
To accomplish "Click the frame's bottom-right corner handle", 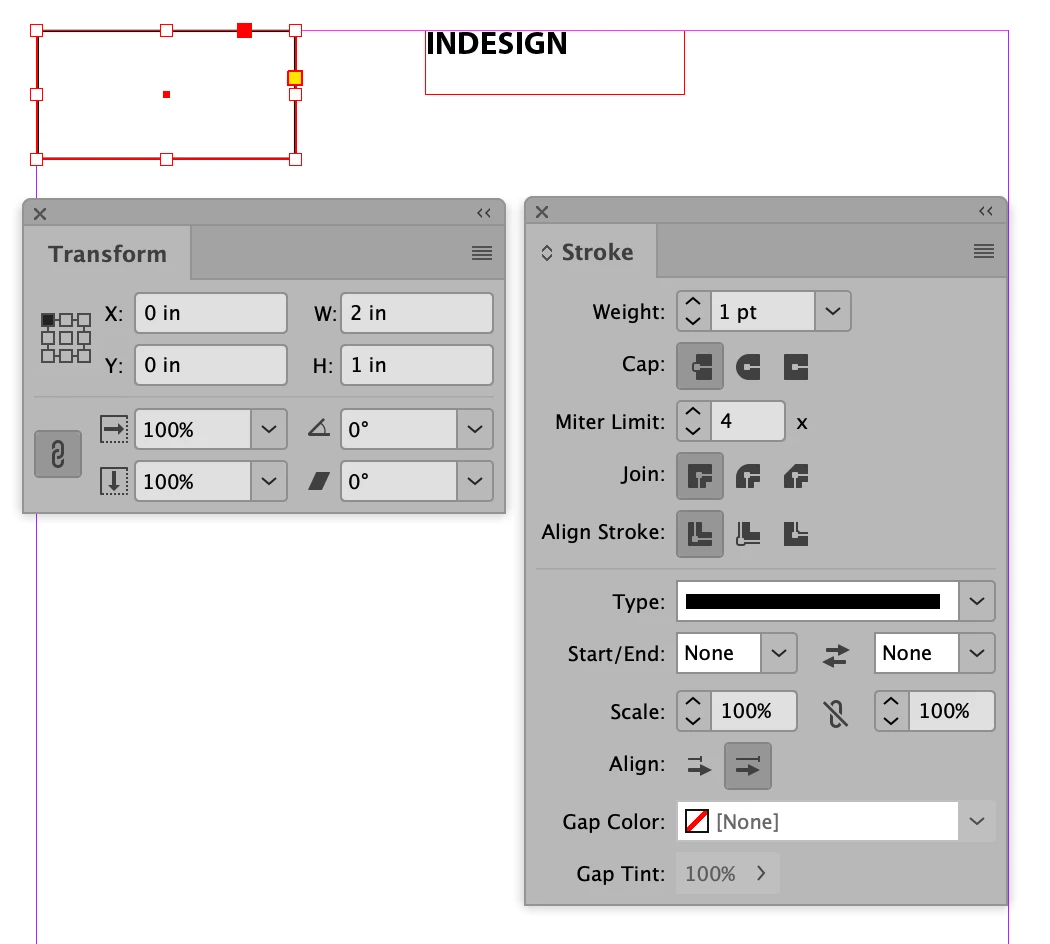I will 295,159.
